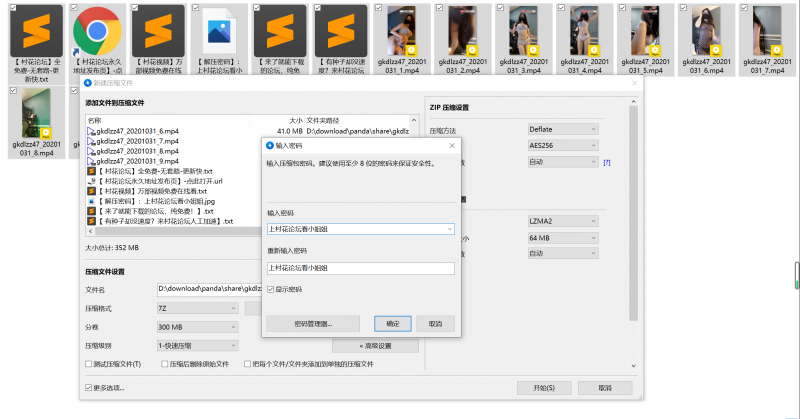
Task: Click the name column header in file list
Action: [x=95, y=119]
